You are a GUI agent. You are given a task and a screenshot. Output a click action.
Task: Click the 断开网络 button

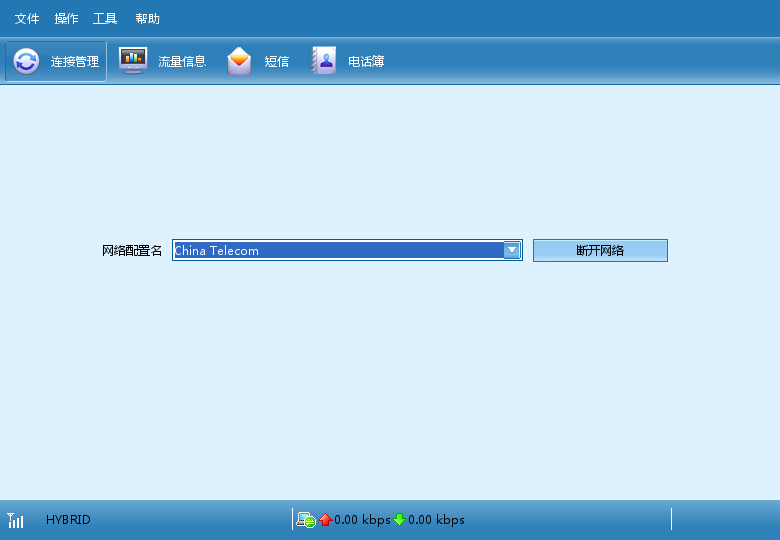click(600, 250)
